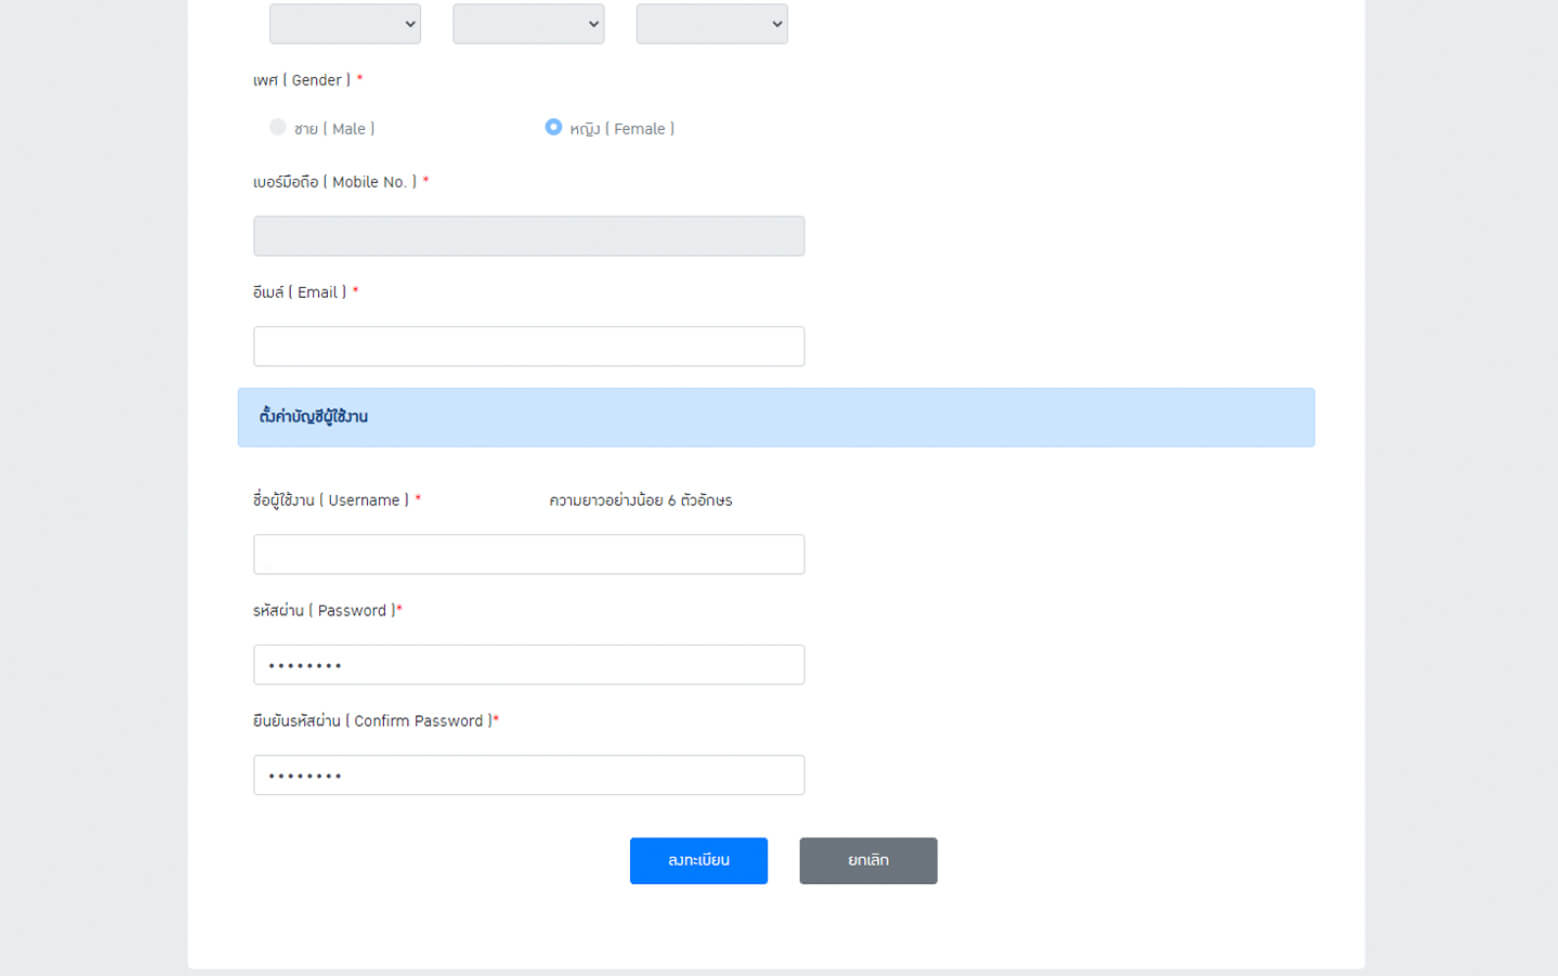The width and height of the screenshot is (1558, 976).
Task: Expand the middle date dropdown
Action: click(528, 24)
